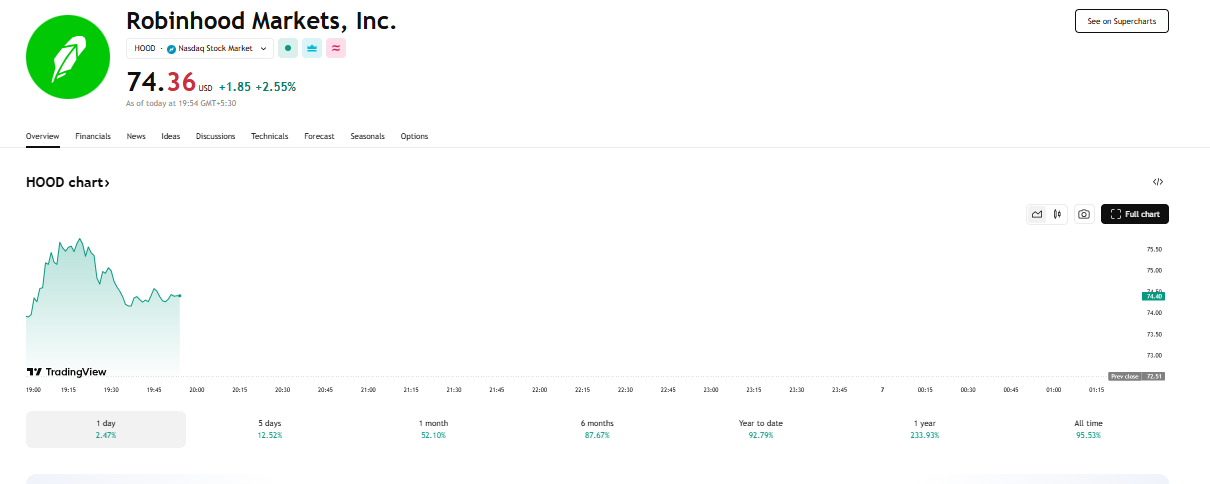This screenshot has width=1210, height=484.
Task: Go to the Options tab
Action: (414, 136)
